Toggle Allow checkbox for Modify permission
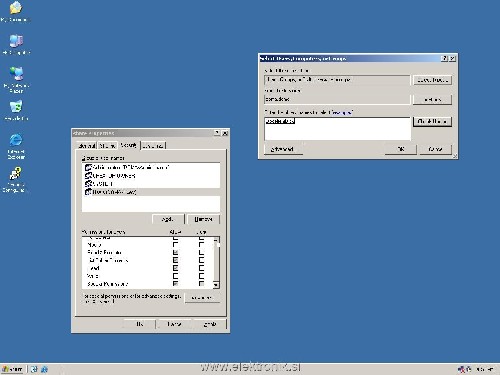 [175, 244]
